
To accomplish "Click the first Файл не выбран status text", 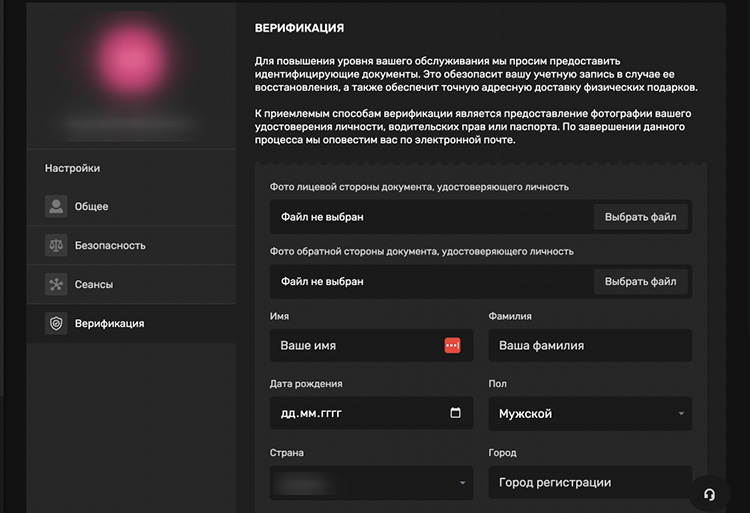I will 322,217.
